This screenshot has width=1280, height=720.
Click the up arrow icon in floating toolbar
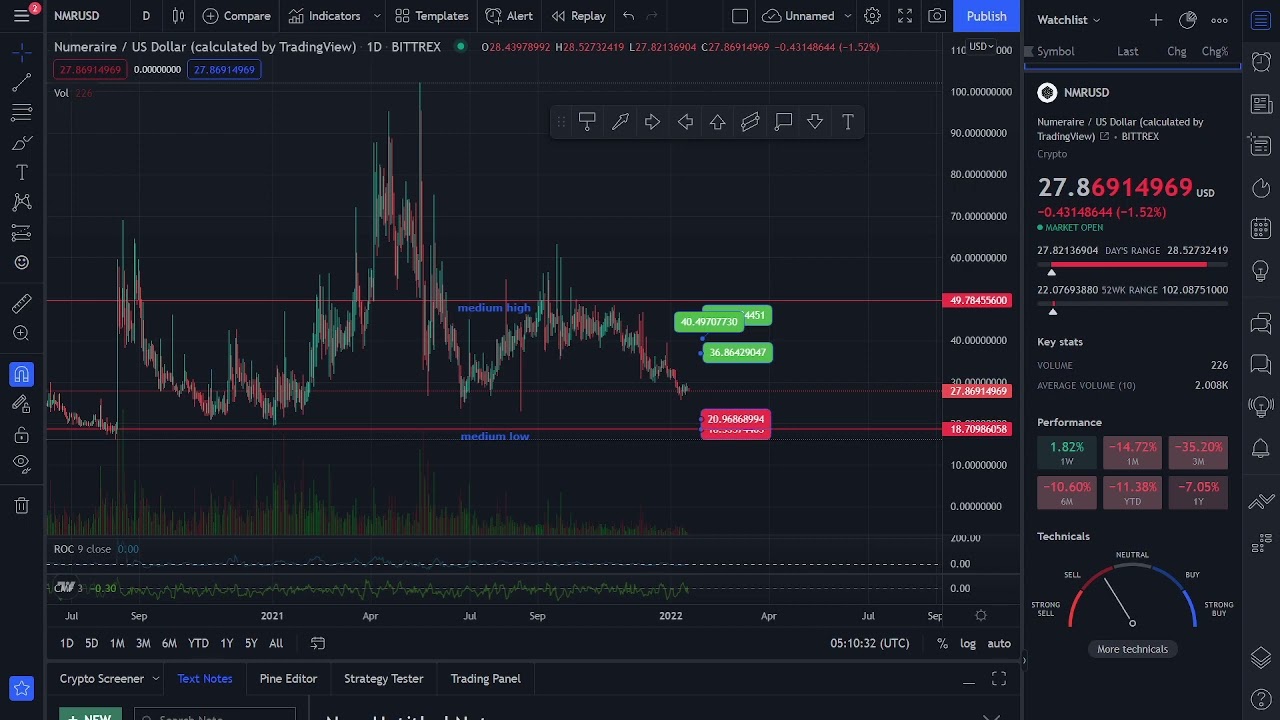click(x=718, y=122)
